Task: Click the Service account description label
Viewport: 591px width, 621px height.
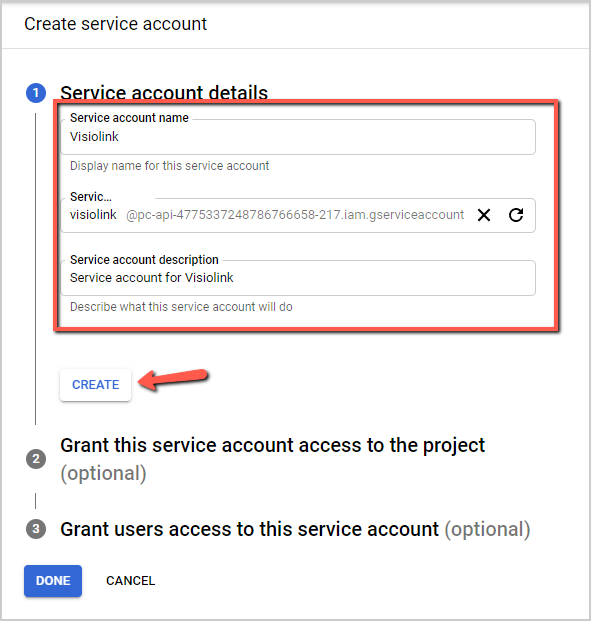Action: (144, 259)
